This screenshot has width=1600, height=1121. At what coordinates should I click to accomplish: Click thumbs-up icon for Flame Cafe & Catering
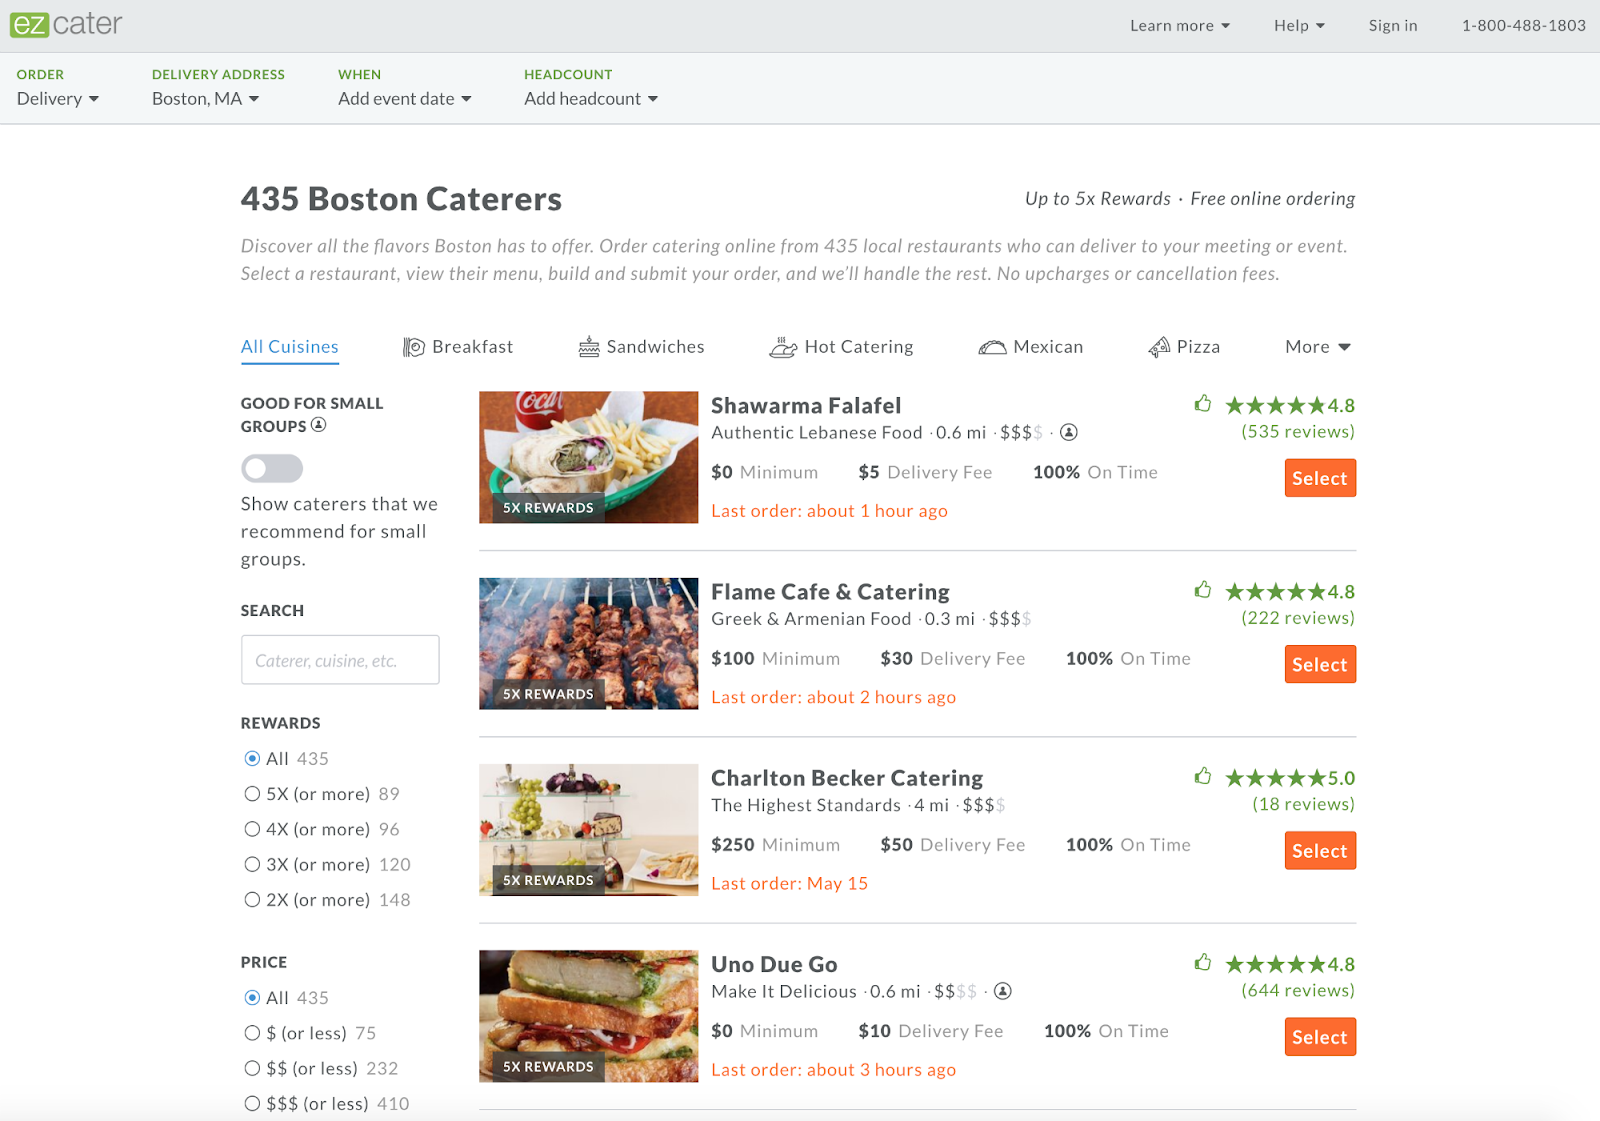1203,590
